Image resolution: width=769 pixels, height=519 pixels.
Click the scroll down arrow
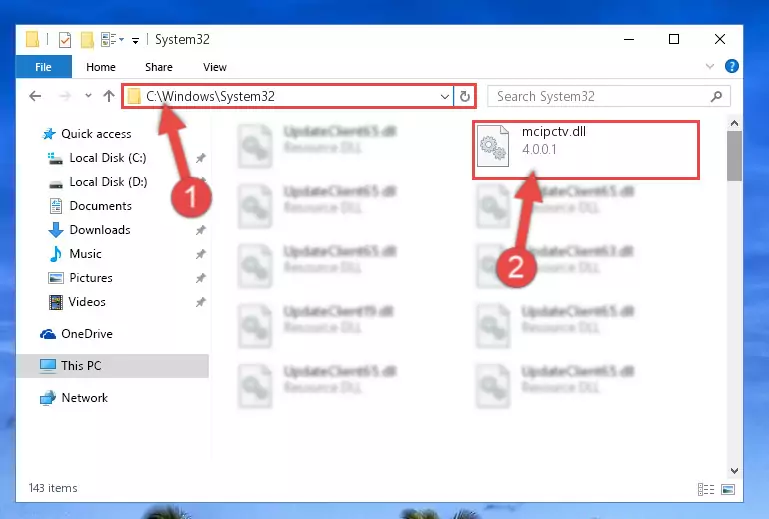734,471
